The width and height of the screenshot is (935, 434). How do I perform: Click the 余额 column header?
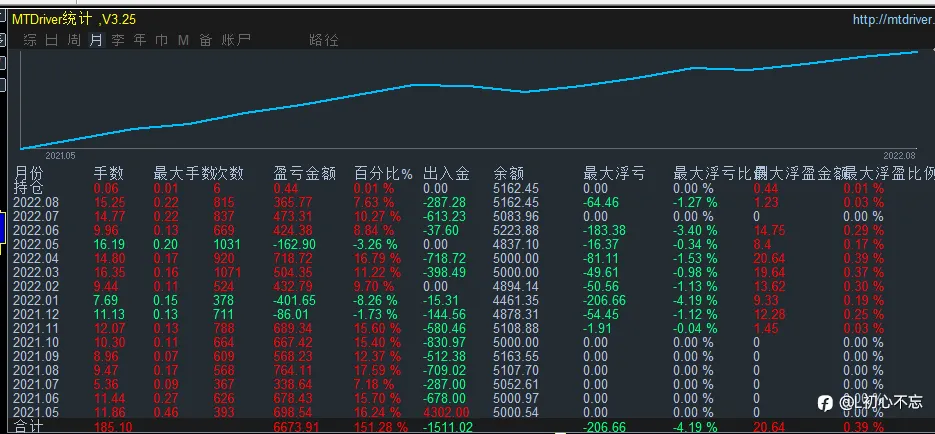click(509, 173)
